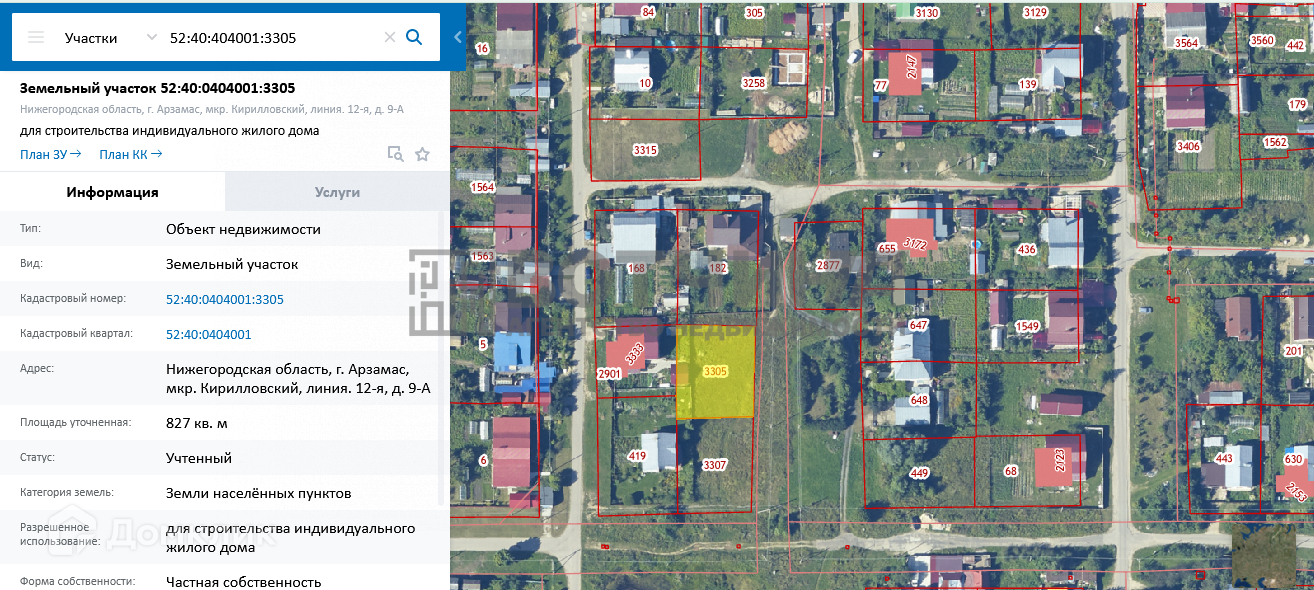Click parcel label 168 on map
The image size is (1314, 590).
(x=636, y=268)
